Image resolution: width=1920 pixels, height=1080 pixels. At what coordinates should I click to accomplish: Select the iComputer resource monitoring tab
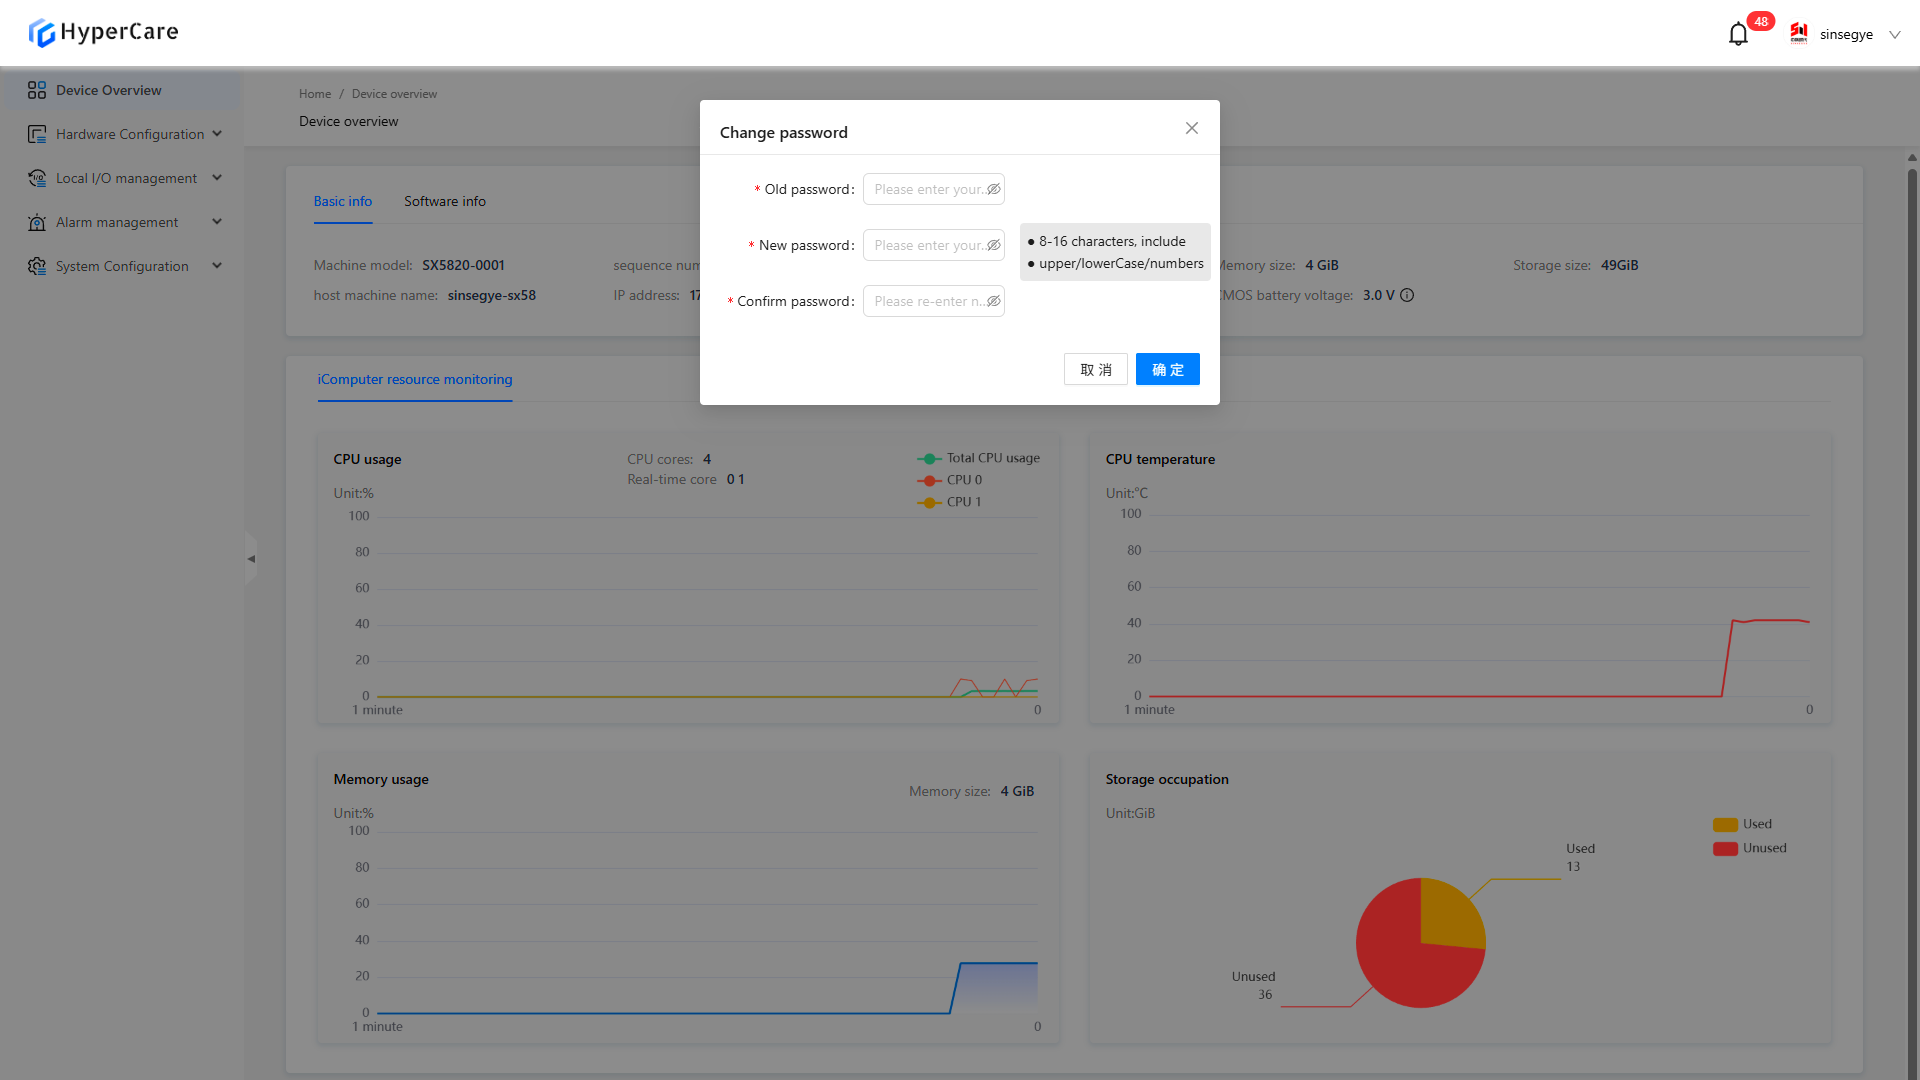pos(414,379)
